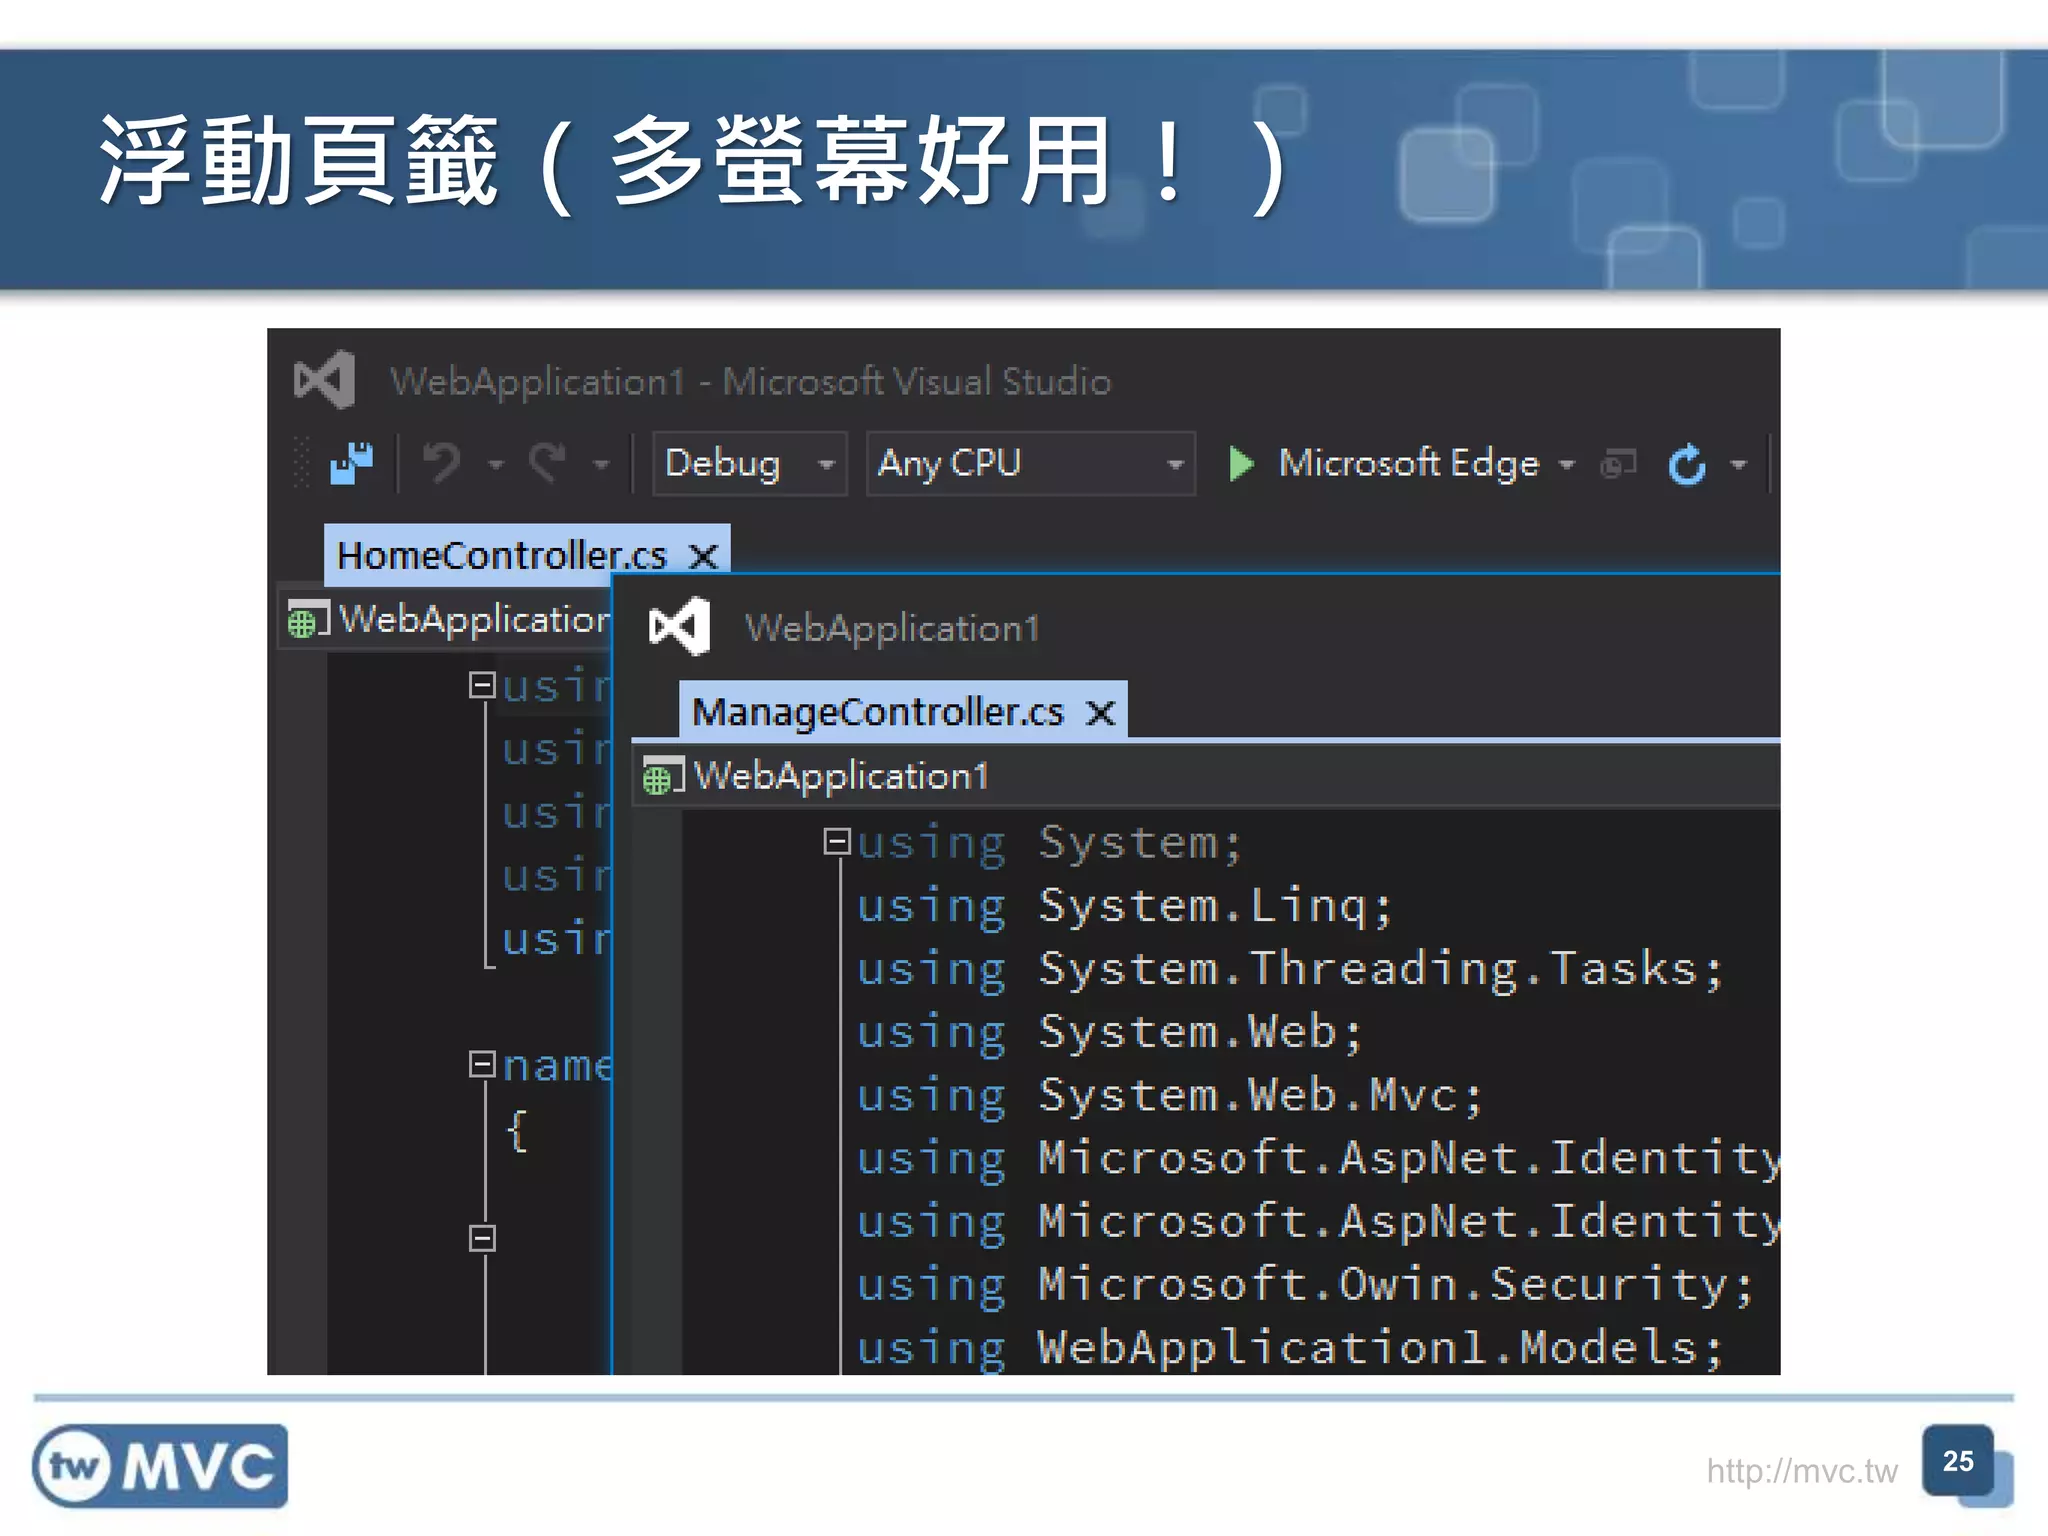The width and height of the screenshot is (2048, 1536).
Task: Click 'using Microsoft.Owin.Security;' line
Action: [1306, 1284]
